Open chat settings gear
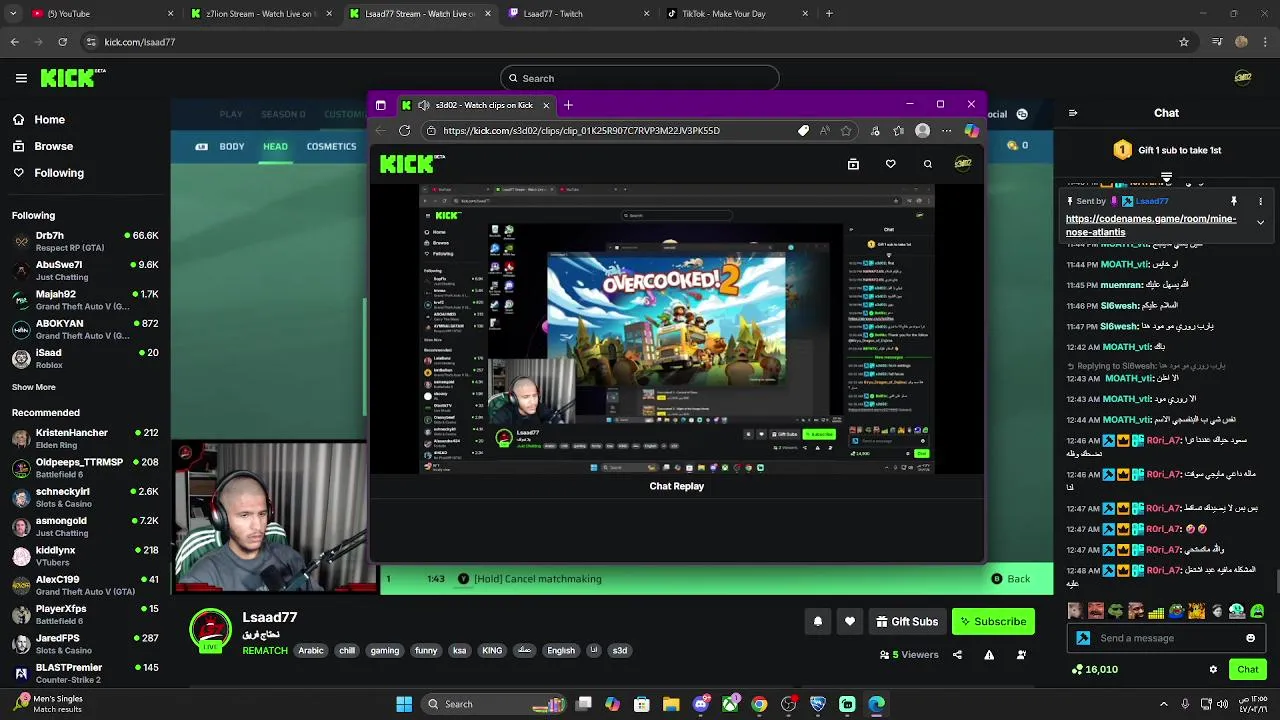 click(x=1213, y=669)
